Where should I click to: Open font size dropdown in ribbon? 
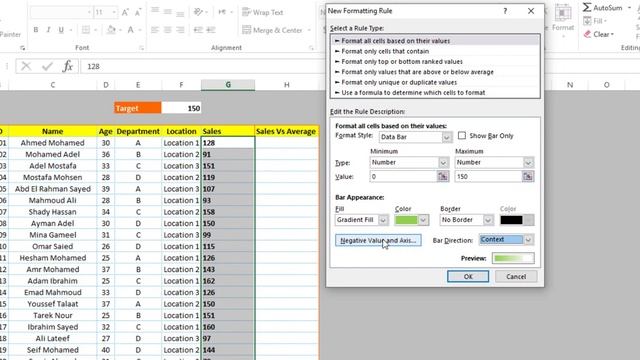(114, 13)
